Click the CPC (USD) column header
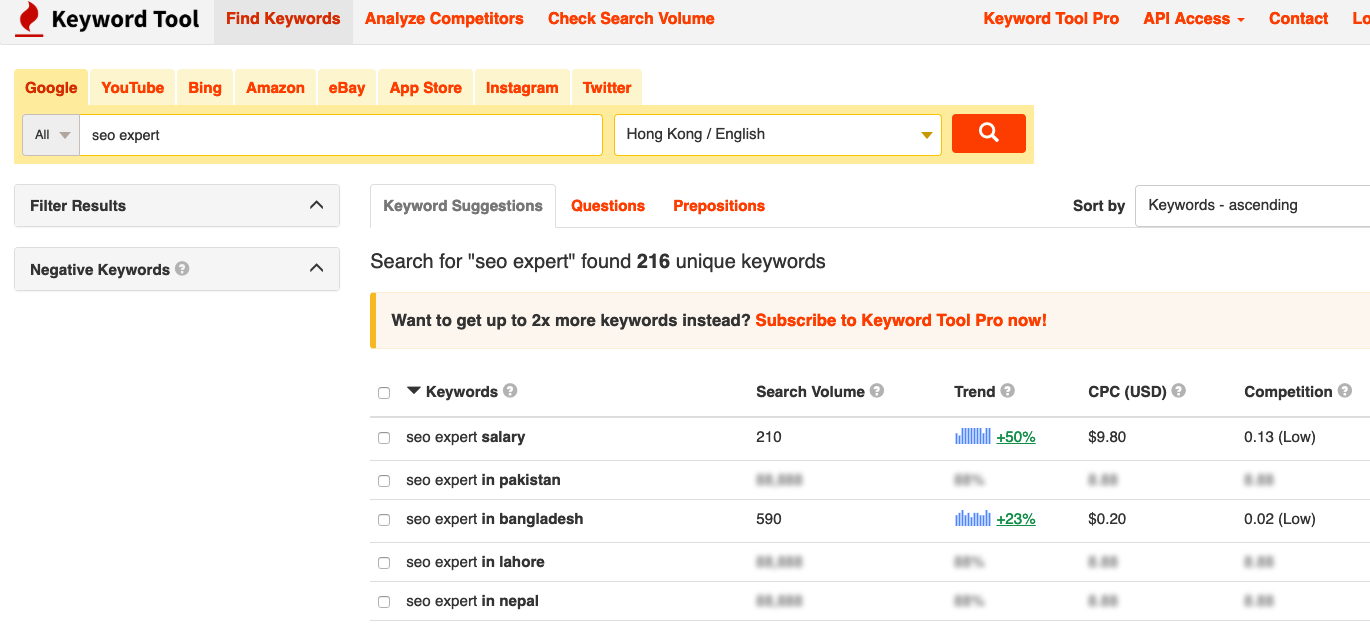Image resolution: width=1370 pixels, height=626 pixels. (1127, 392)
